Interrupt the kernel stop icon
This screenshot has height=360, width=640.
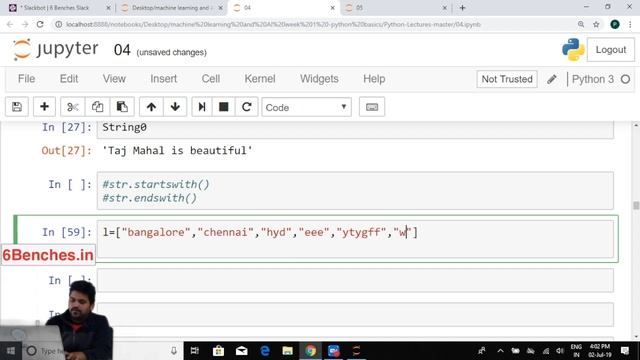[224, 107]
